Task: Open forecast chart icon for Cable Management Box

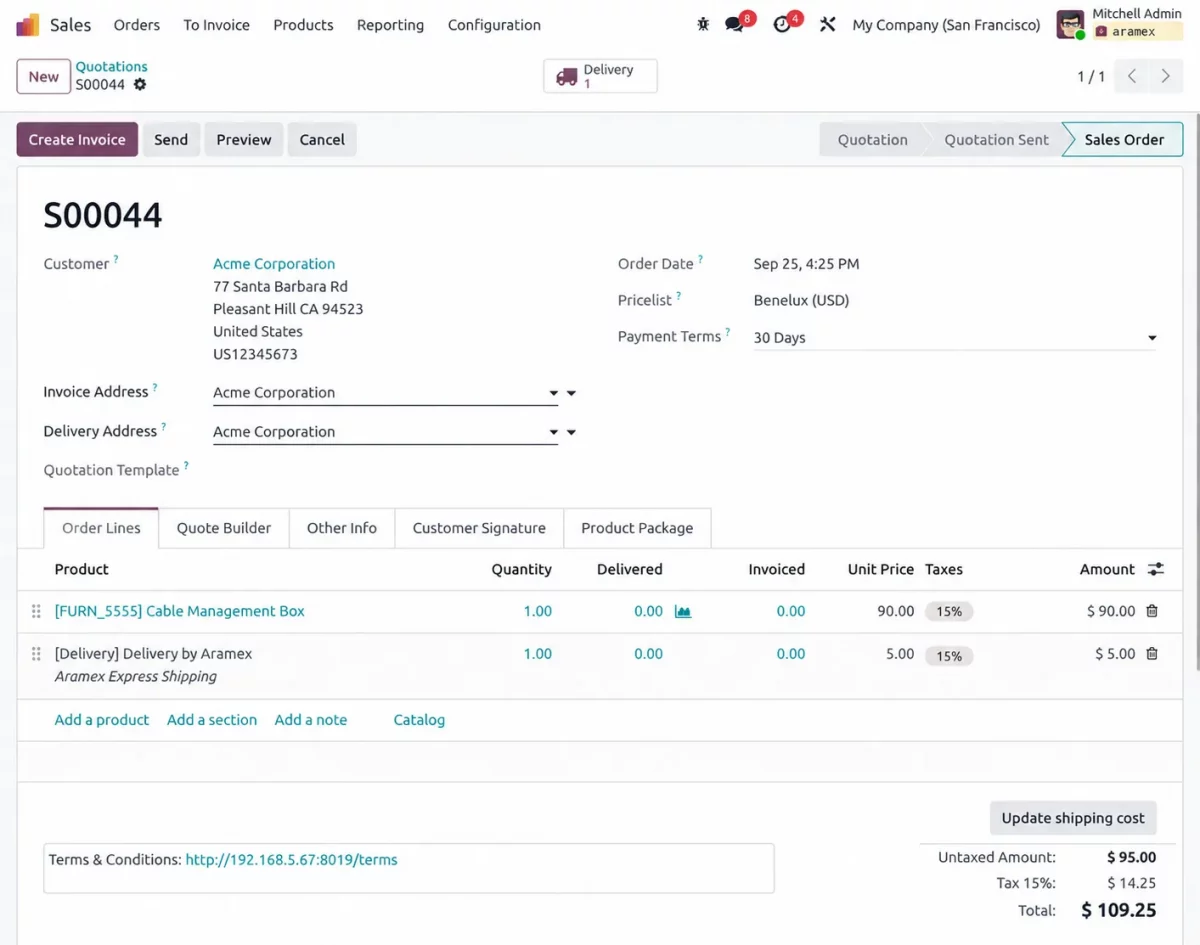Action: tap(683, 611)
